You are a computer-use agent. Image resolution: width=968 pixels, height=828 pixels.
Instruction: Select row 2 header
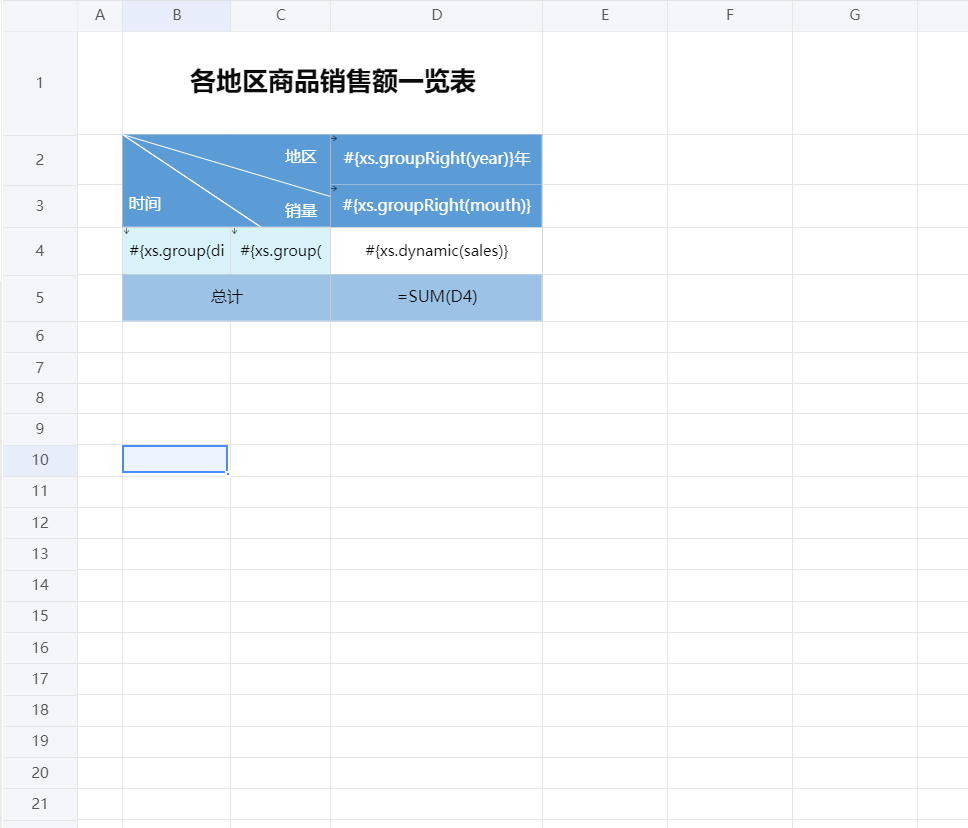click(x=40, y=160)
